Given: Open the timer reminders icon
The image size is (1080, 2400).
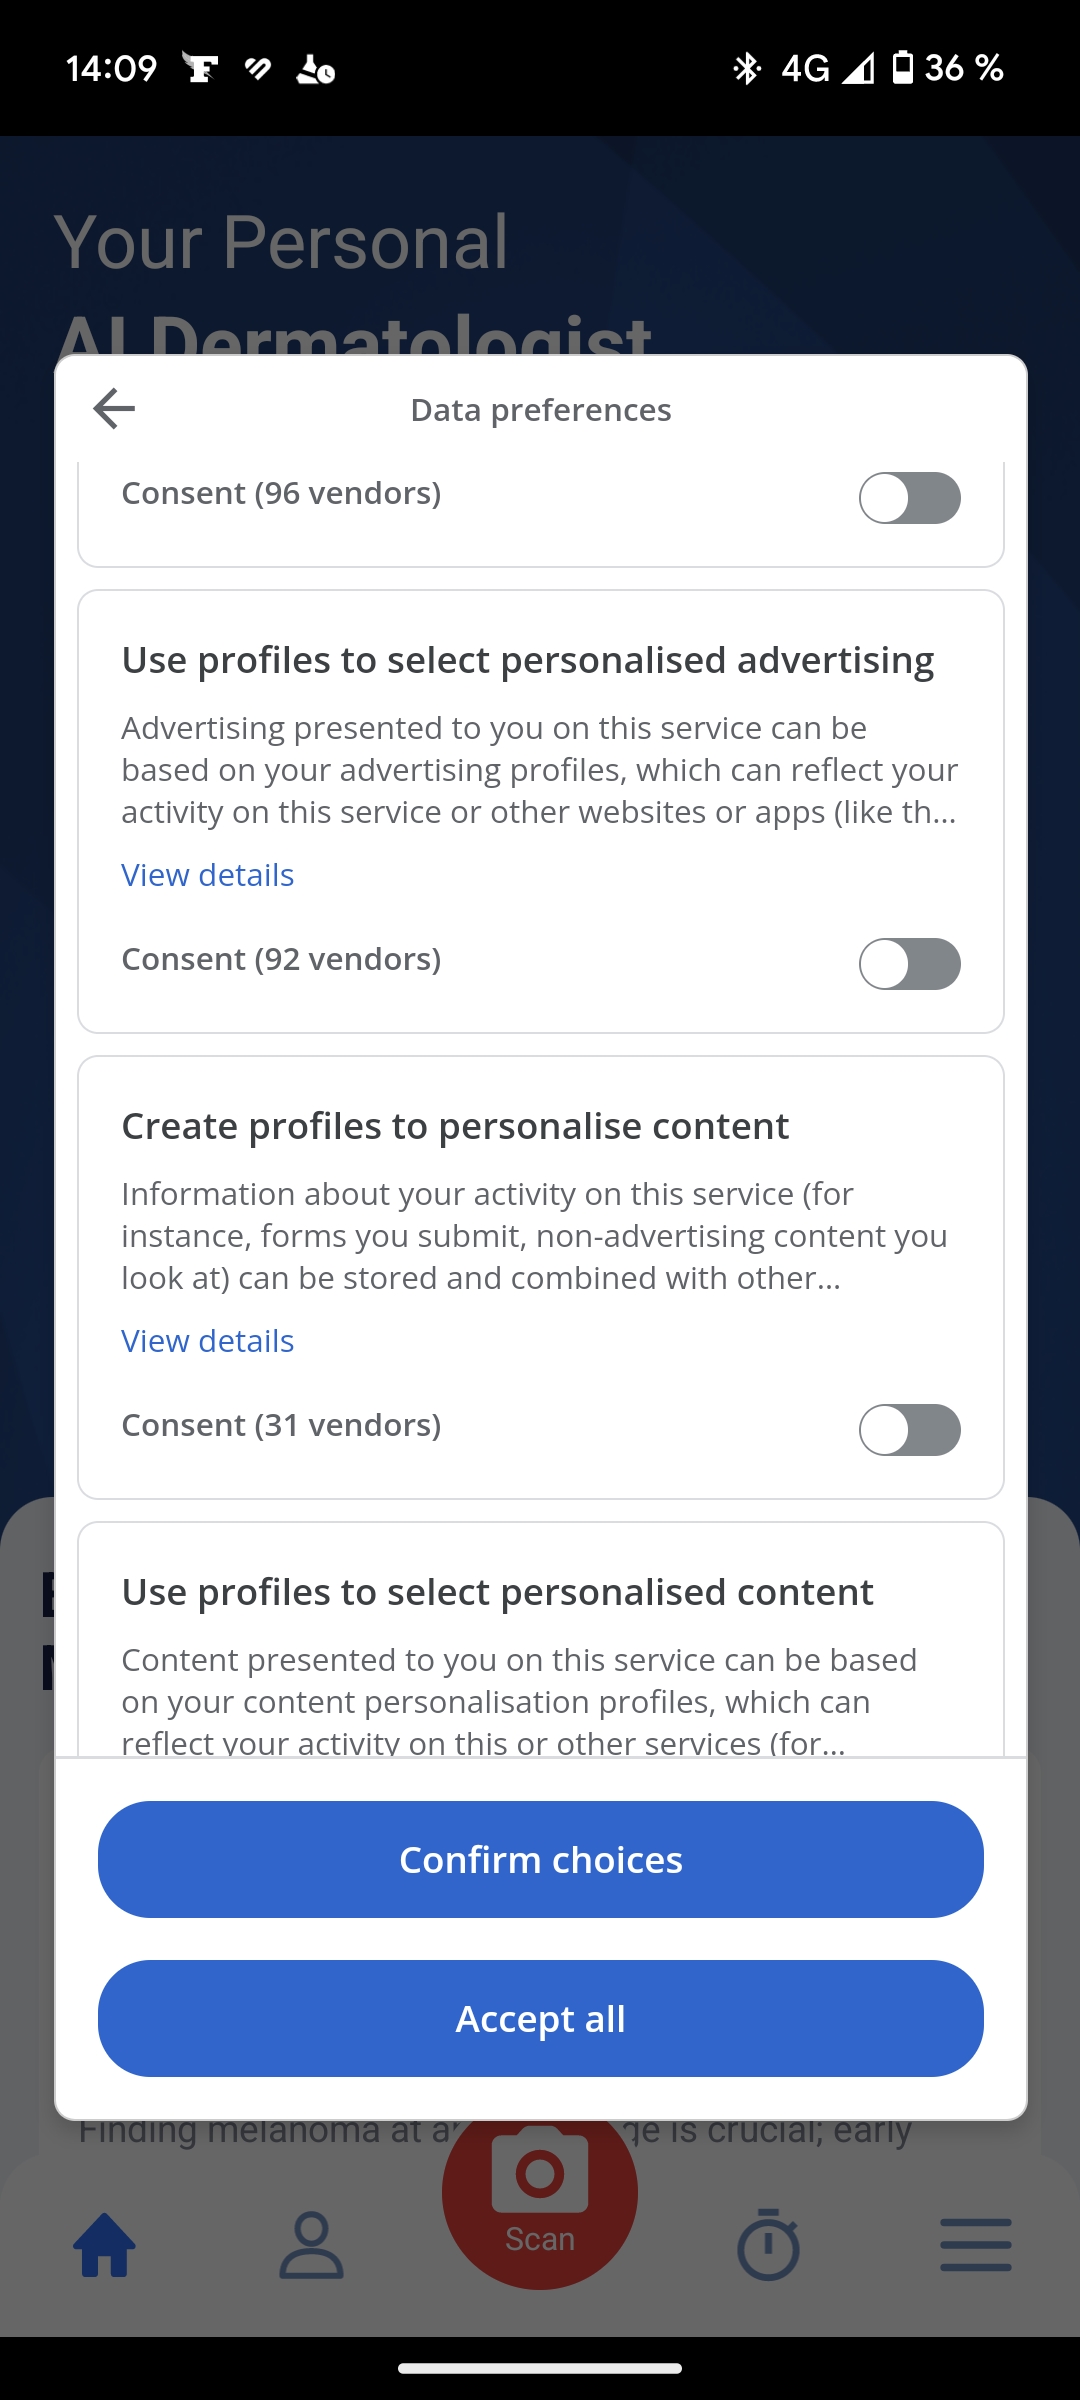Looking at the screenshot, I should pyautogui.click(x=768, y=2245).
